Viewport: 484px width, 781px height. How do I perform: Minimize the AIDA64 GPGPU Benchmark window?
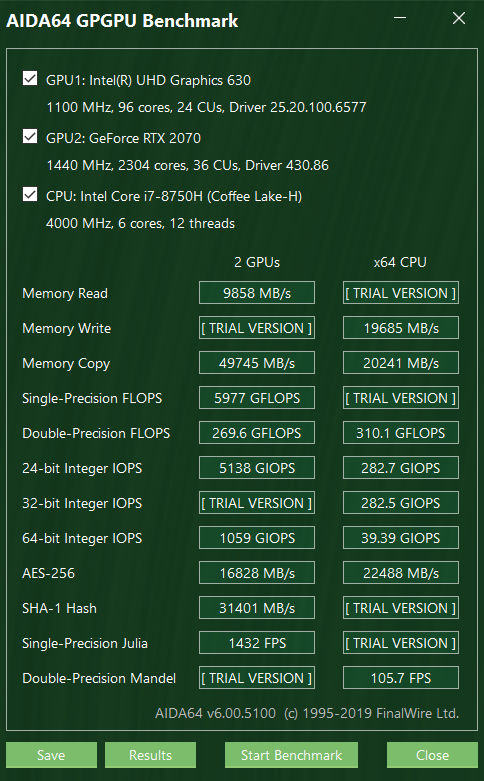tap(399, 18)
